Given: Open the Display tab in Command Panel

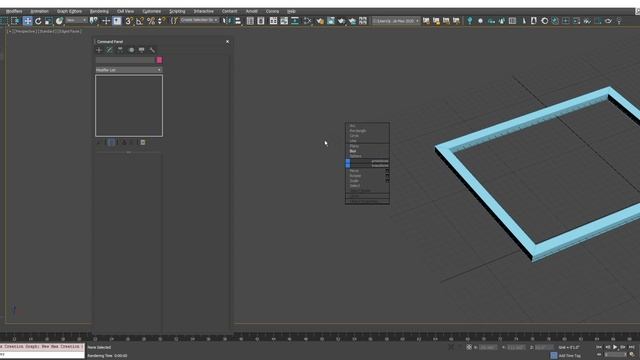Looking at the screenshot, I should pos(142,50).
